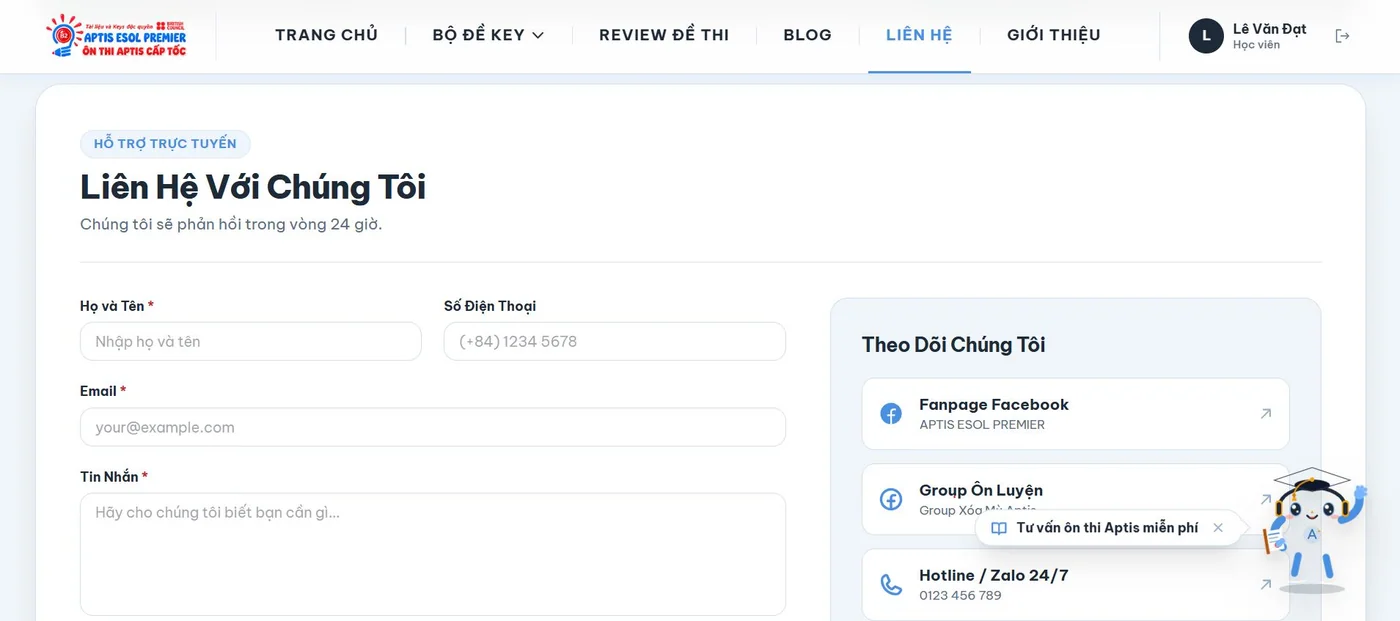Image resolution: width=1400 pixels, height=621 pixels.
Task: Click inside the Tin Nhắn message textarea
Action: tap(433, 554)
